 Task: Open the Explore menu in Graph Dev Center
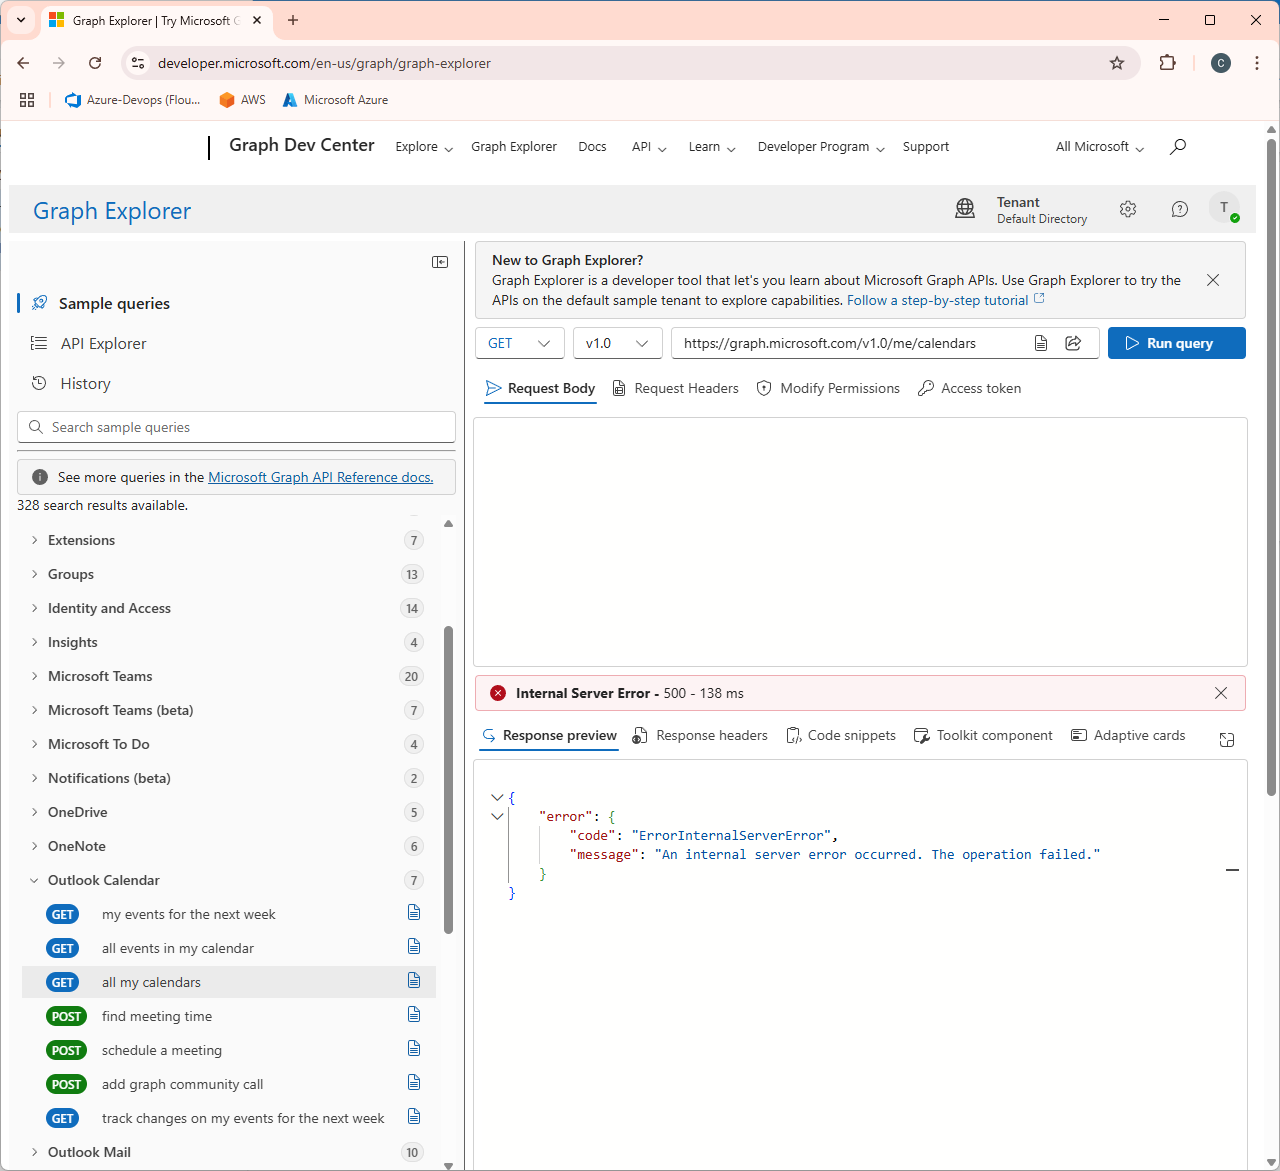[x=424, y=147]
